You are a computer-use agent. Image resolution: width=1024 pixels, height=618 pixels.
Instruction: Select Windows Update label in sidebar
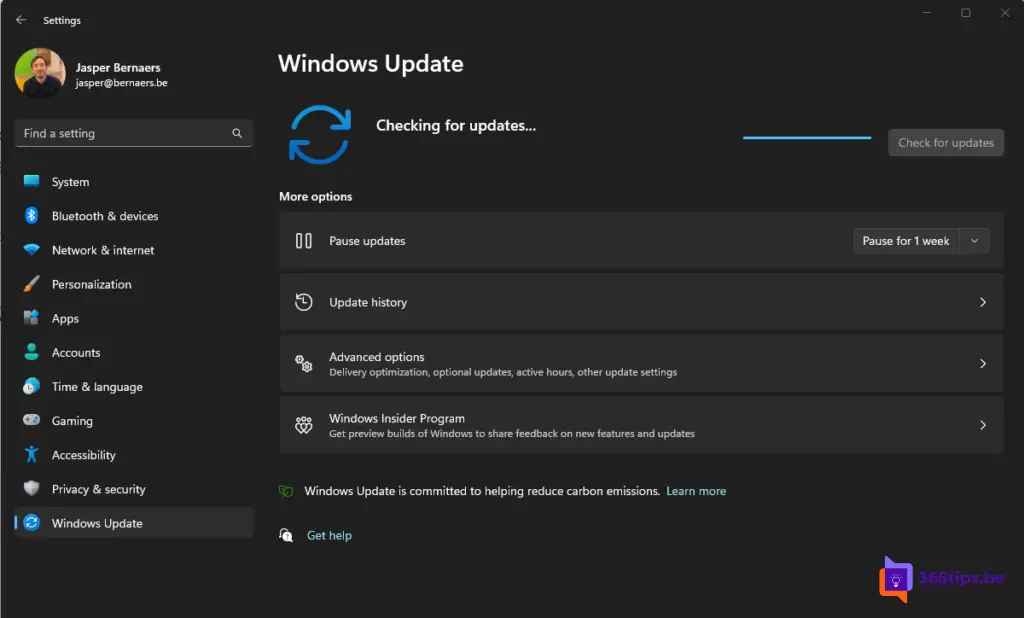click(x=97, y=523)
